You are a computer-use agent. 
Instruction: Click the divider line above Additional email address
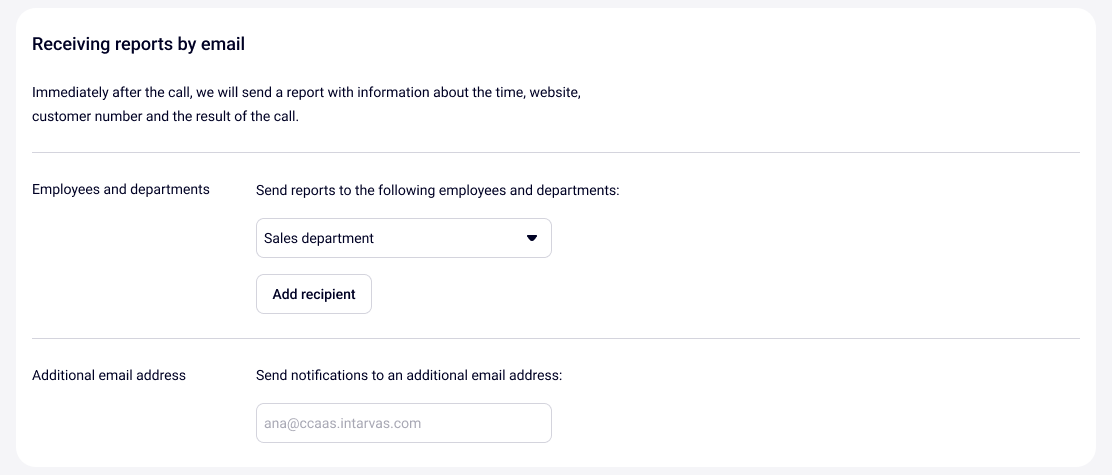point(556,339)
